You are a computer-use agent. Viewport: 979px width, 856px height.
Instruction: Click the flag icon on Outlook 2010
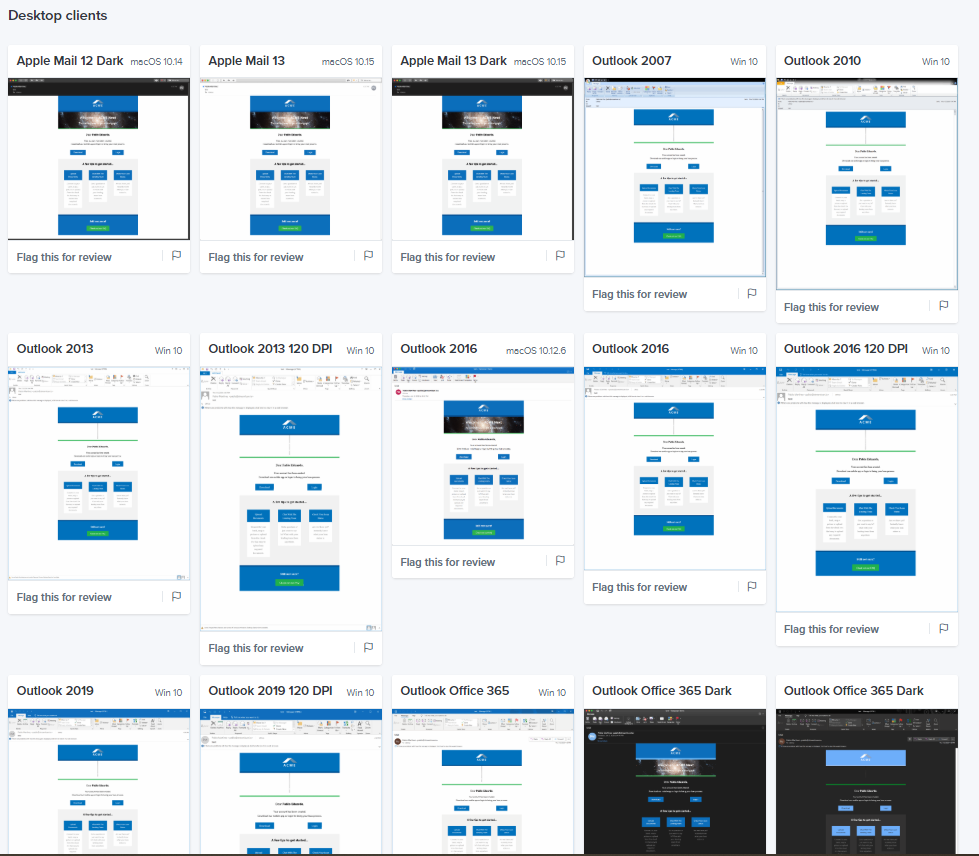943,307
